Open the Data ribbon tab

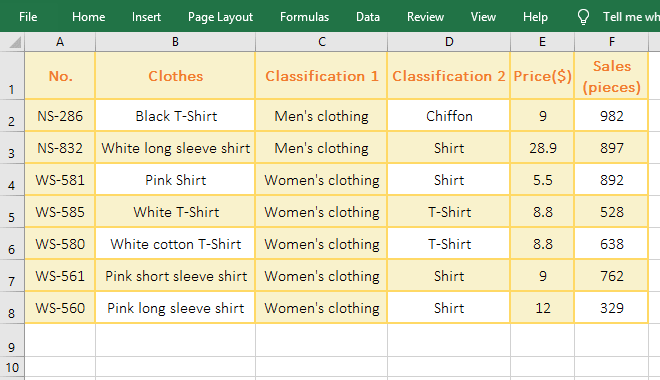click(368, 17)
